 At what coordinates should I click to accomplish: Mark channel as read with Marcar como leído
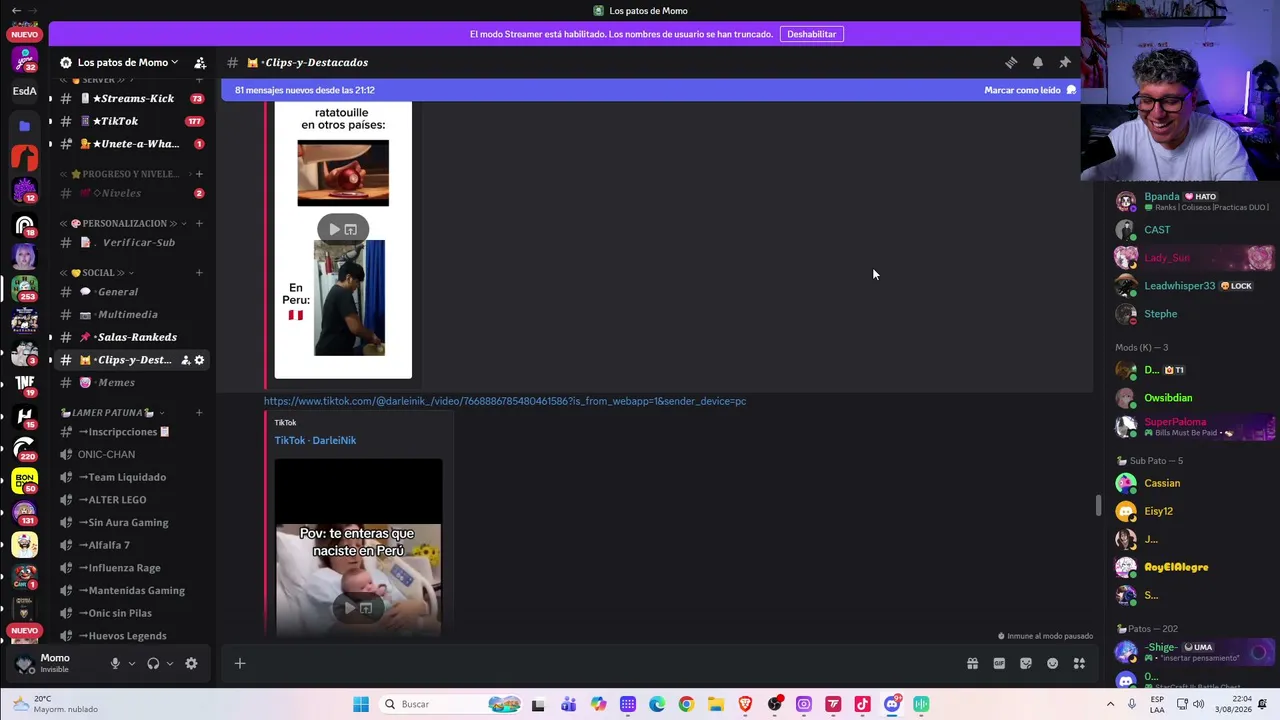click(1030, 90)
